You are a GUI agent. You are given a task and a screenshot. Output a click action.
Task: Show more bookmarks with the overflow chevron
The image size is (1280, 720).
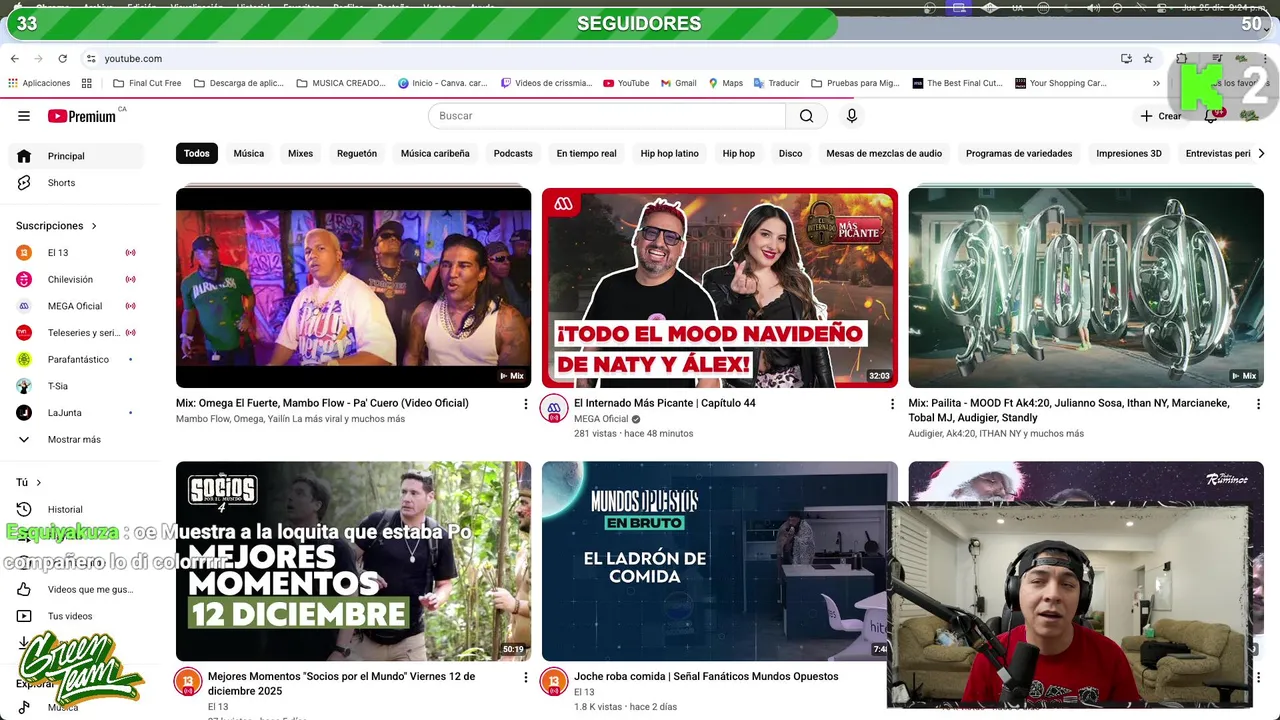point(1156,83)
